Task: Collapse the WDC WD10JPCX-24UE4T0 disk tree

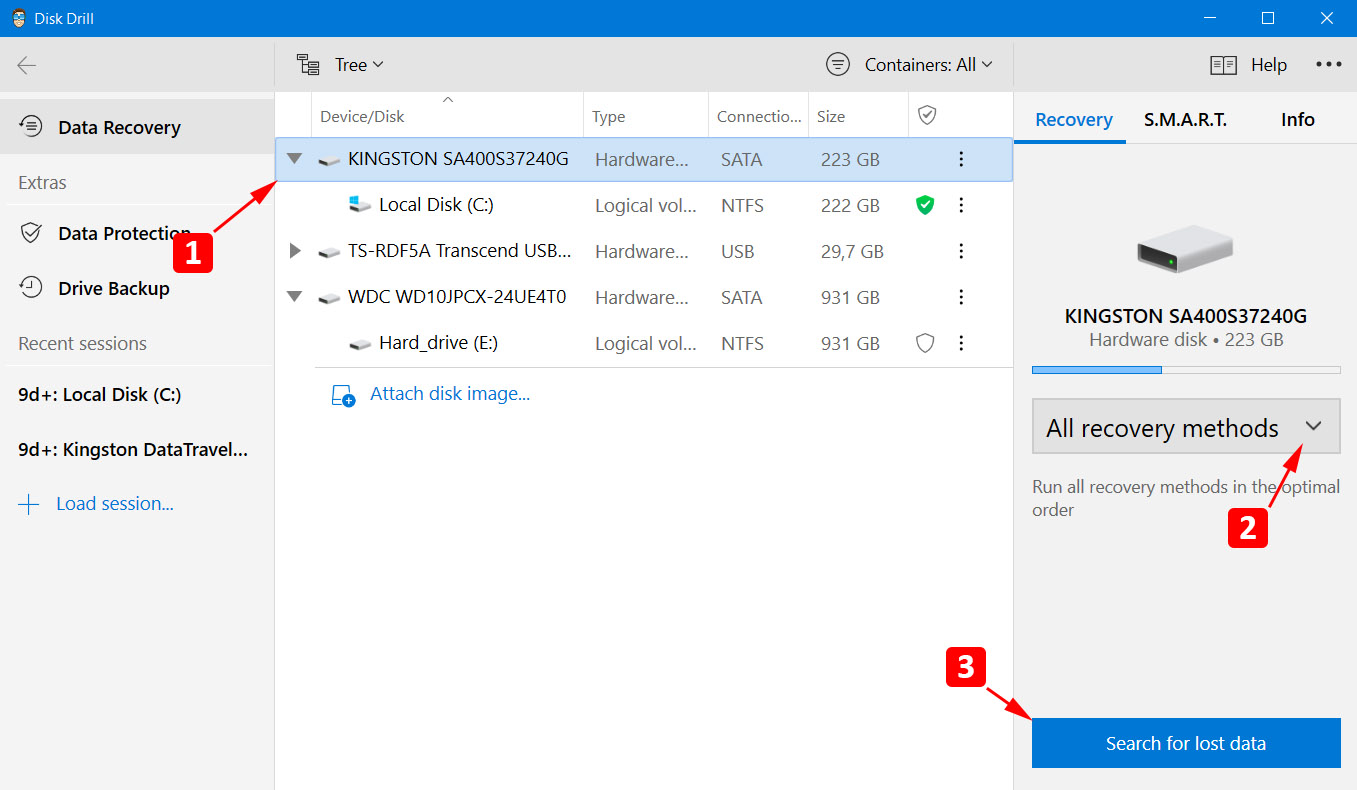Action: (x=294, y=297)
